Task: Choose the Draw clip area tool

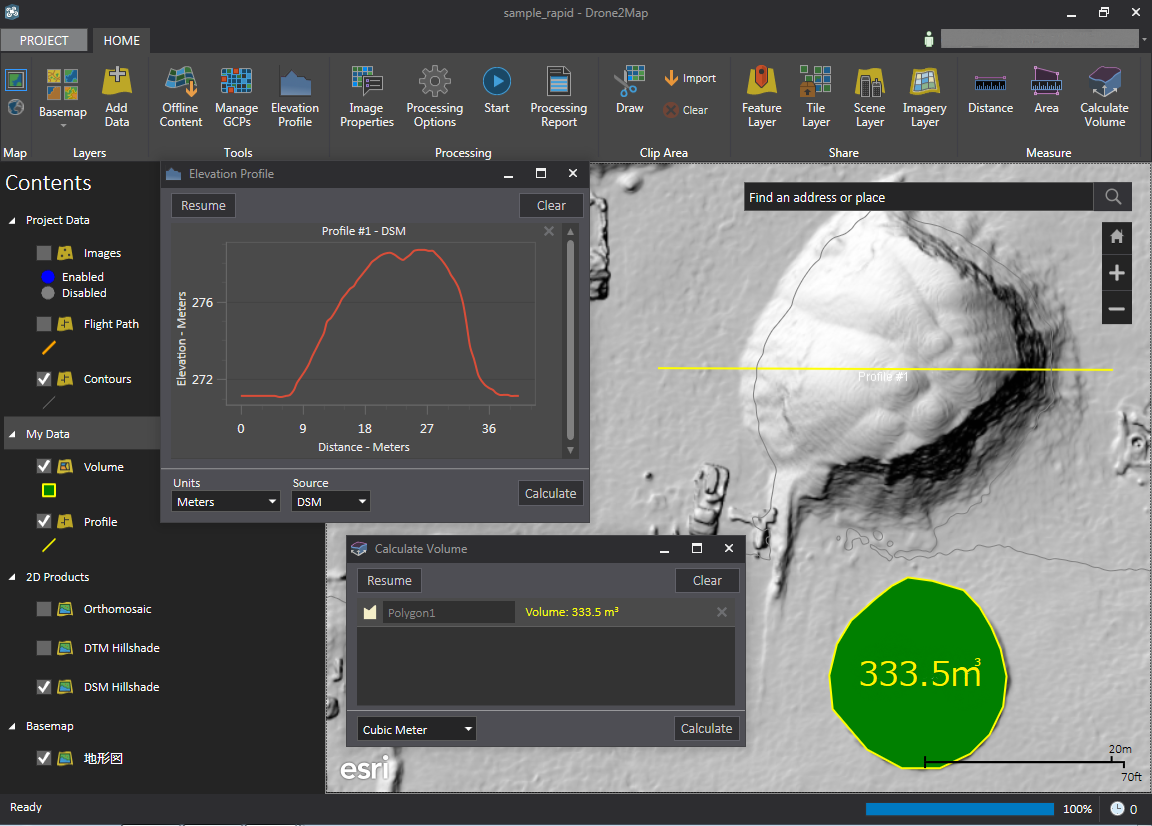Action: (x=630, y=90)
